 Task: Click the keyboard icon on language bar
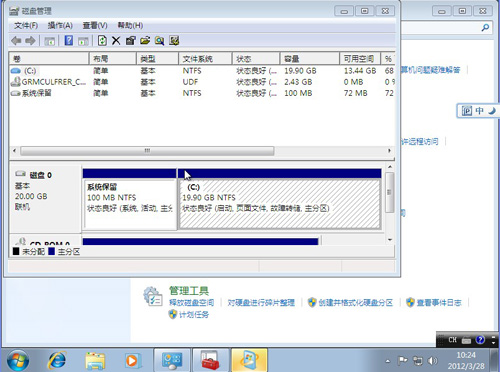466,340
